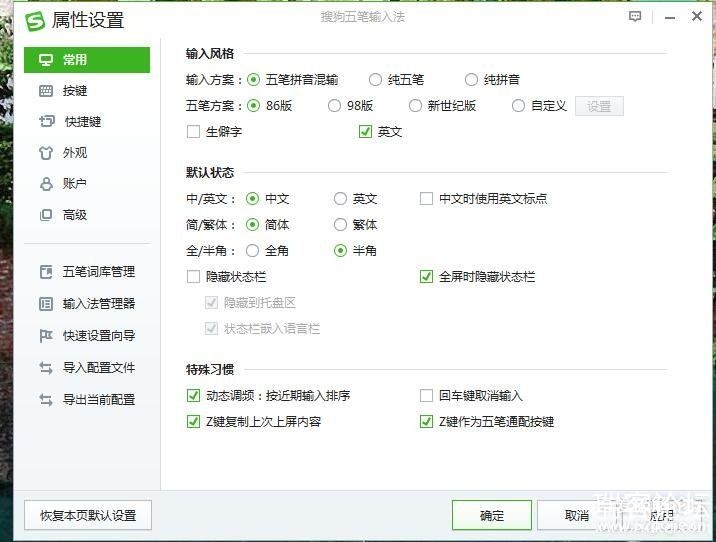This screenshot has width=716, height=542.
Task: Click the user icon beside 账户
Action: point(46,184)
